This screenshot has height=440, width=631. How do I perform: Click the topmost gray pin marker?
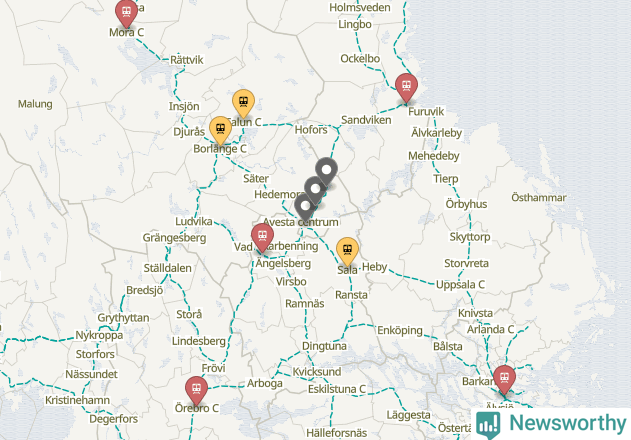(x=326, y=172)
